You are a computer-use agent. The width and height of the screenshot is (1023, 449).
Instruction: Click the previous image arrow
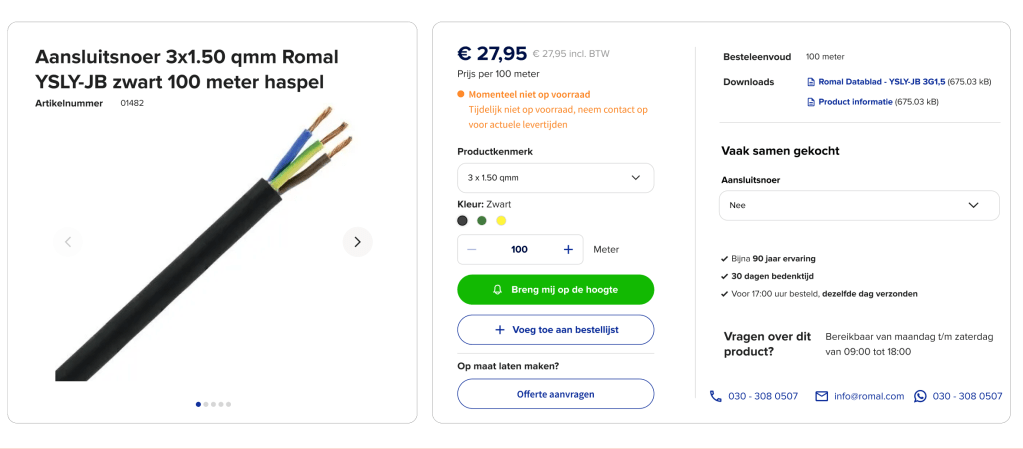68,242
